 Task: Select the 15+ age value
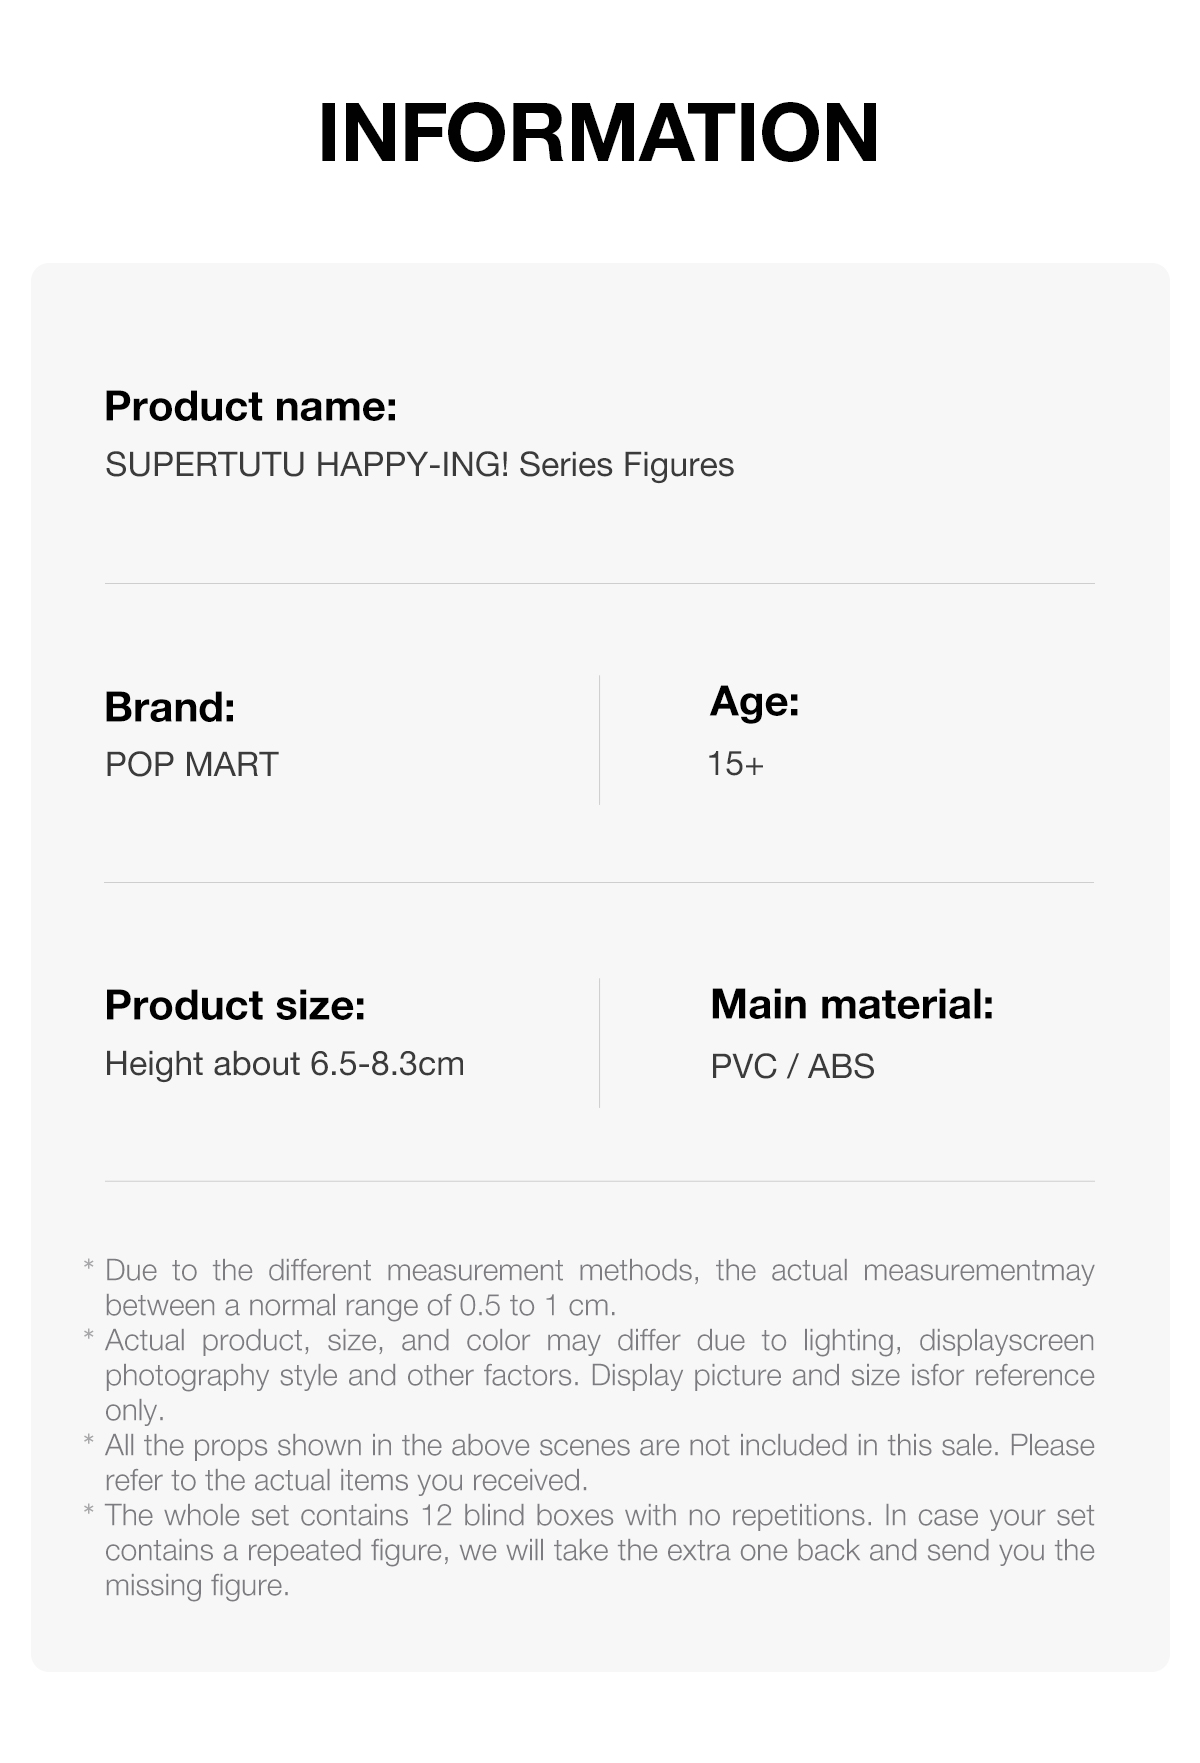click(736, 764)
